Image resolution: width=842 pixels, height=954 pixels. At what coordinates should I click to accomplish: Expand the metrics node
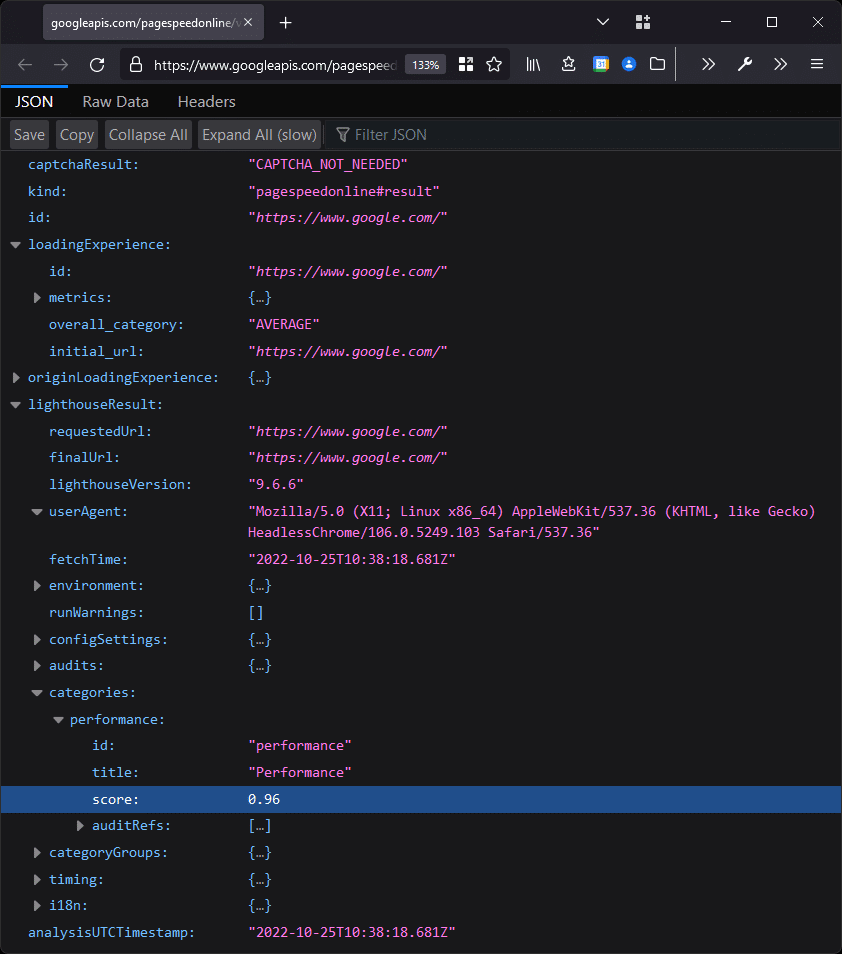pyautogui.click(x=37, y=297)
